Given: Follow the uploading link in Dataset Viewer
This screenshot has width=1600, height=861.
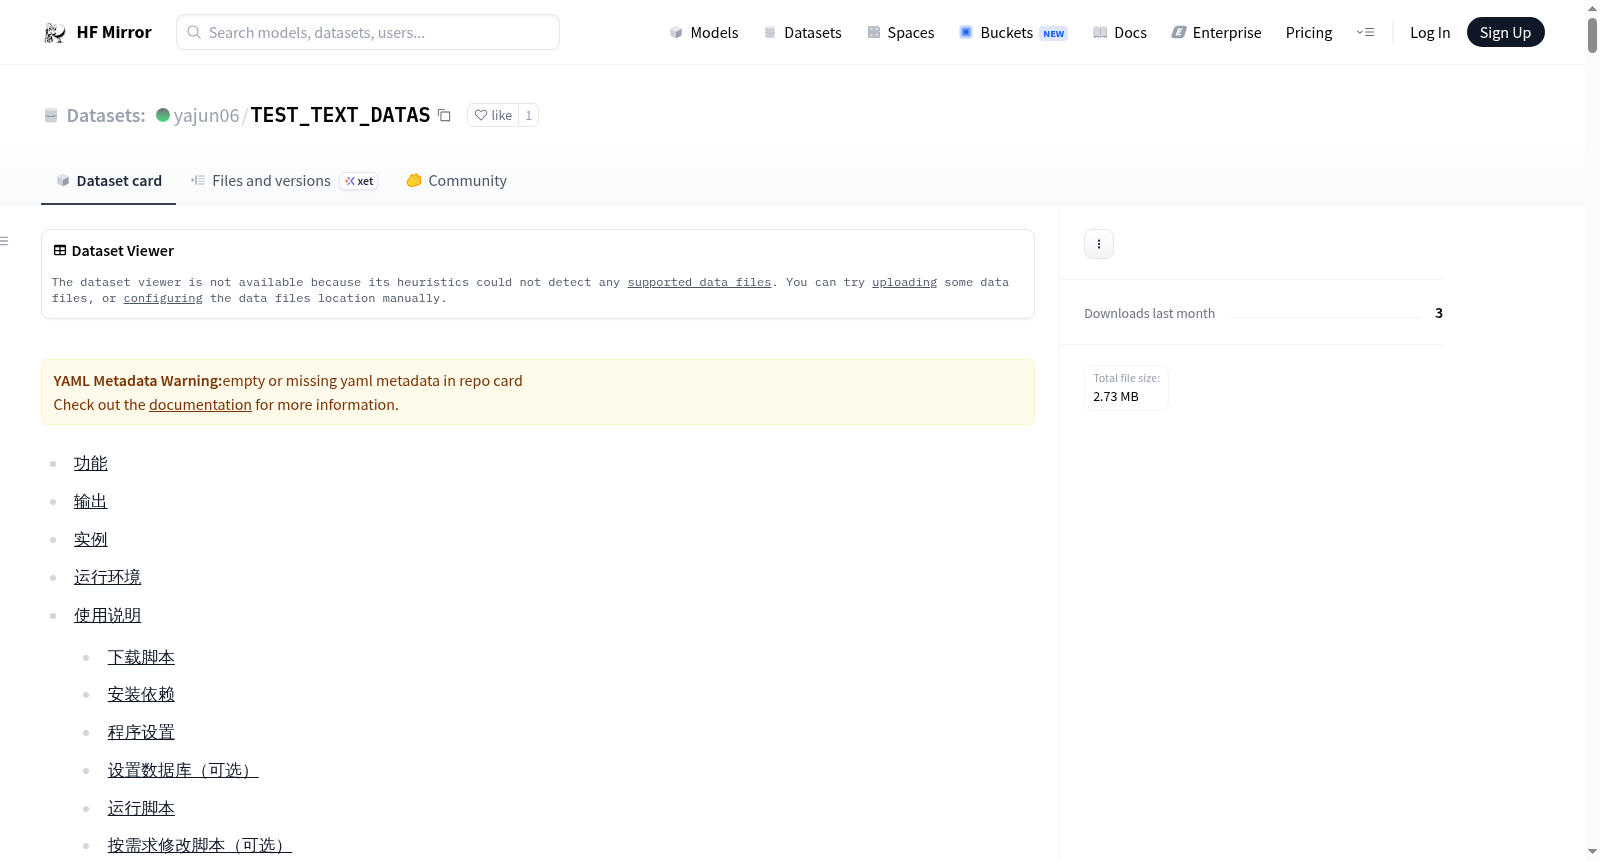Looking at the screenshot, I should [904, 283].
